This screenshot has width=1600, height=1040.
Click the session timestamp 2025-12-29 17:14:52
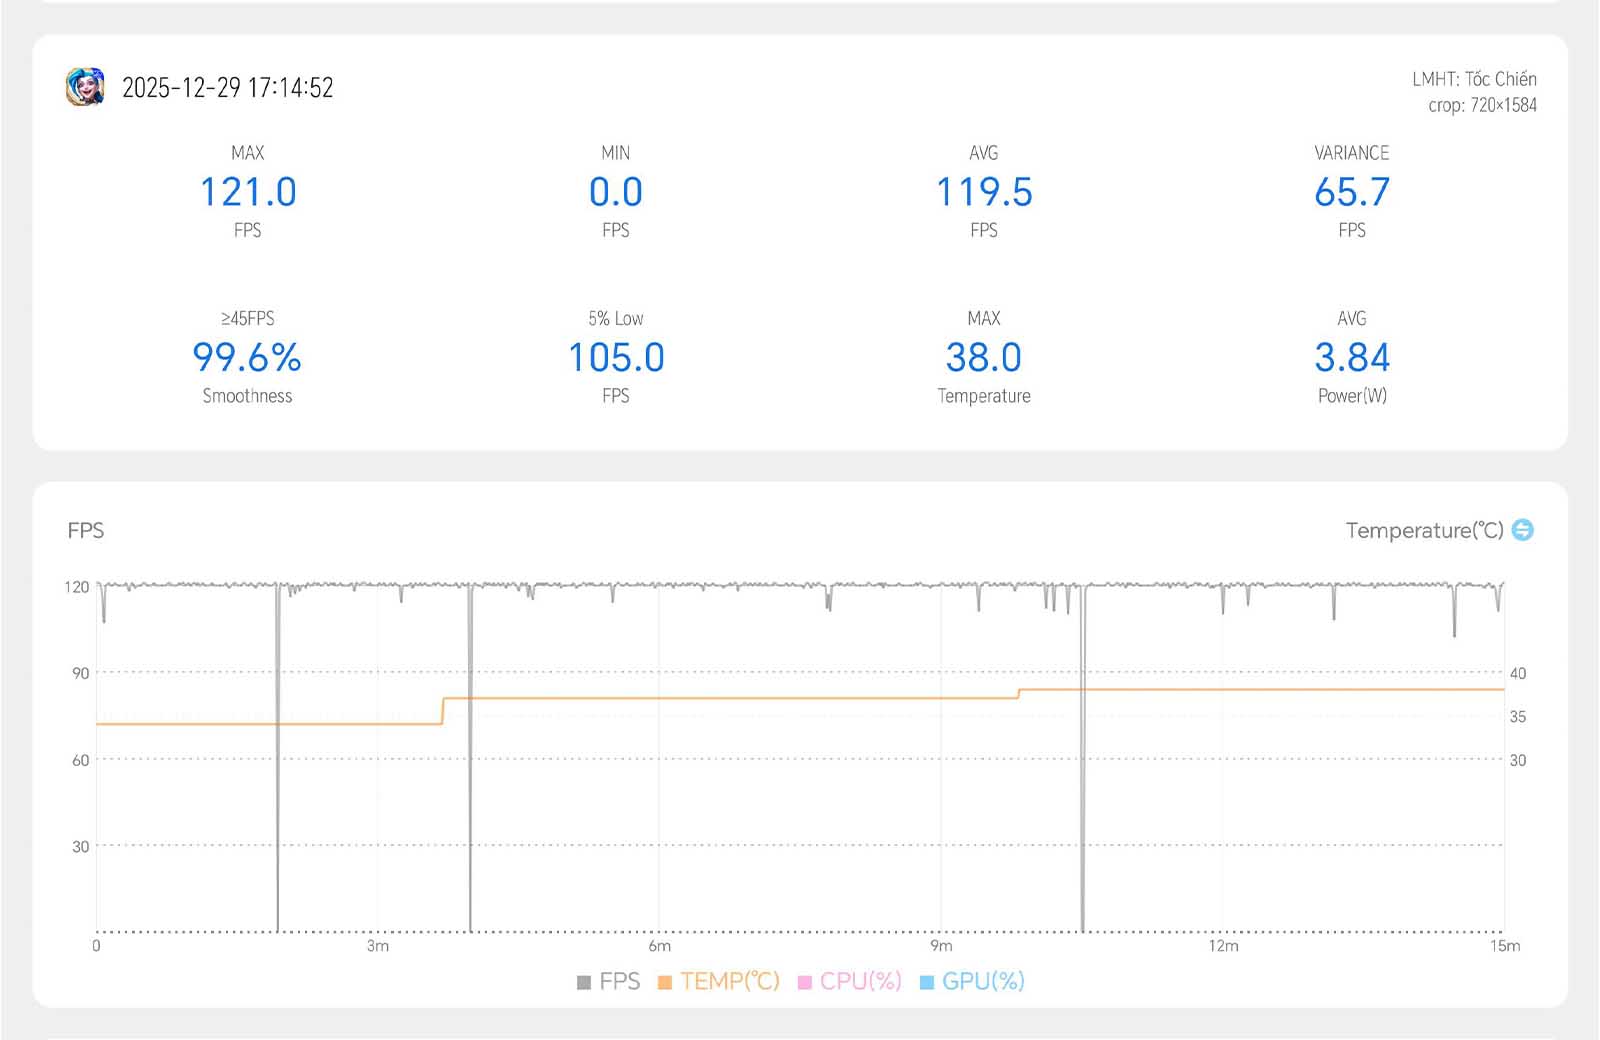[227, 88]
